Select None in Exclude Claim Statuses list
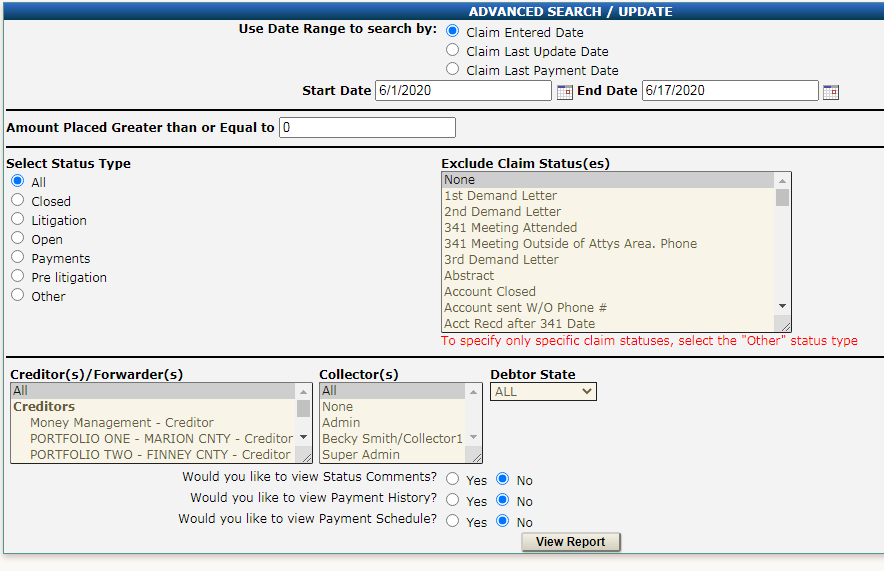This screenshot has height=571, width=884. tap(608, 180)
